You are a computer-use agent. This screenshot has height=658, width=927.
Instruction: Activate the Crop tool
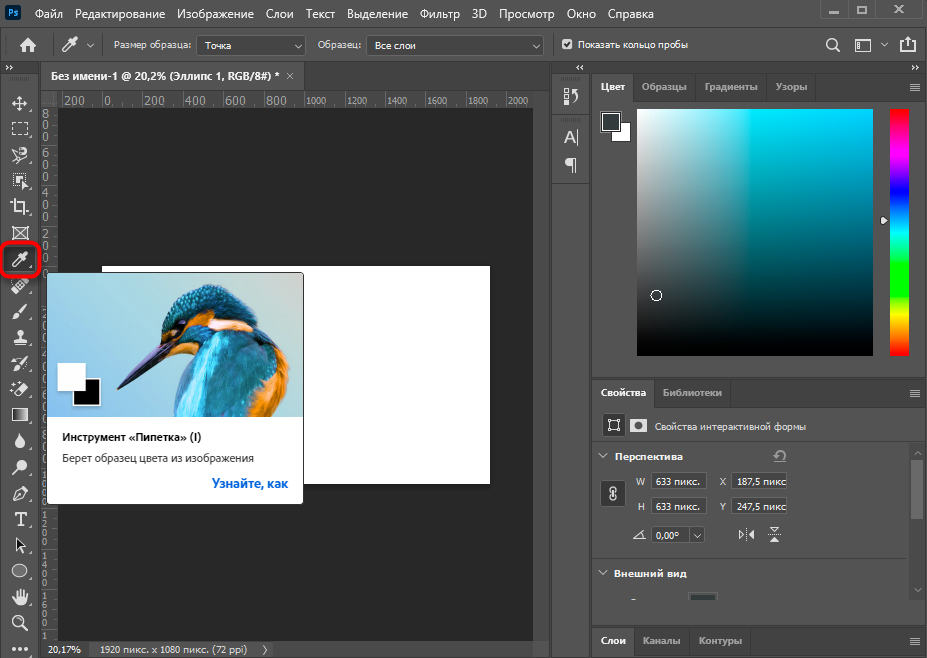19,207
